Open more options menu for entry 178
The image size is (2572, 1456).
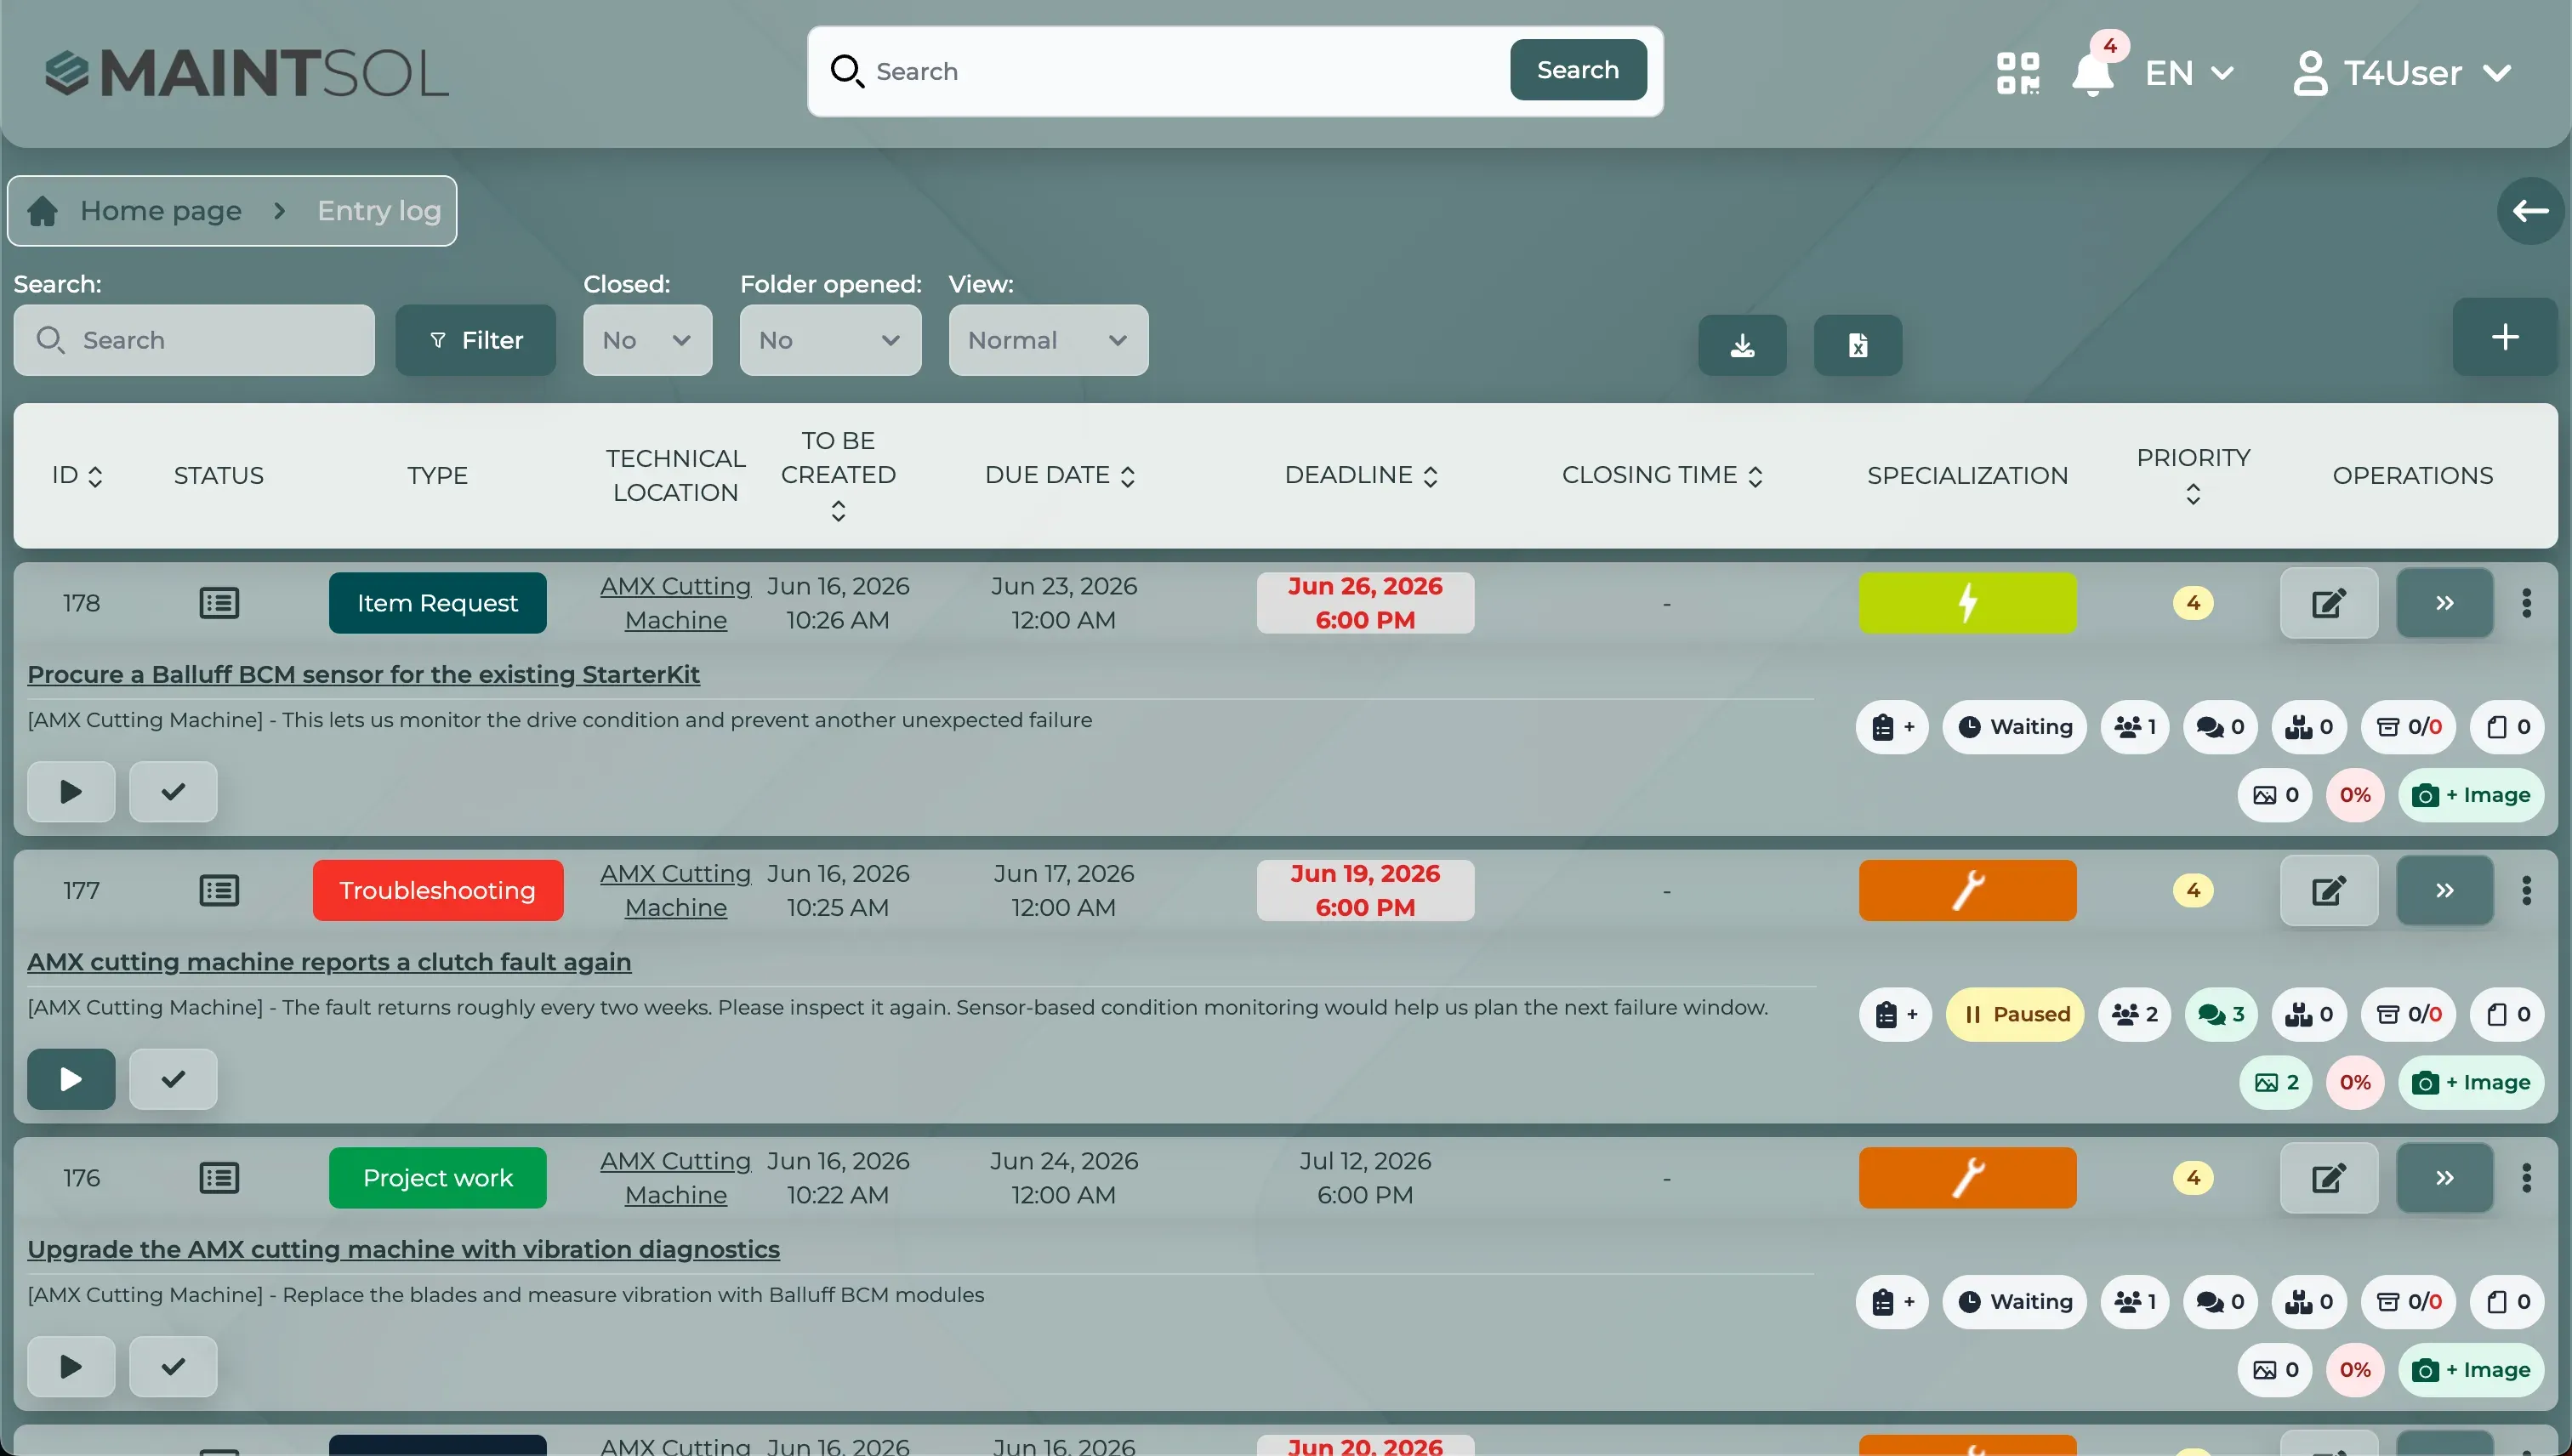tap(2526, 603)
